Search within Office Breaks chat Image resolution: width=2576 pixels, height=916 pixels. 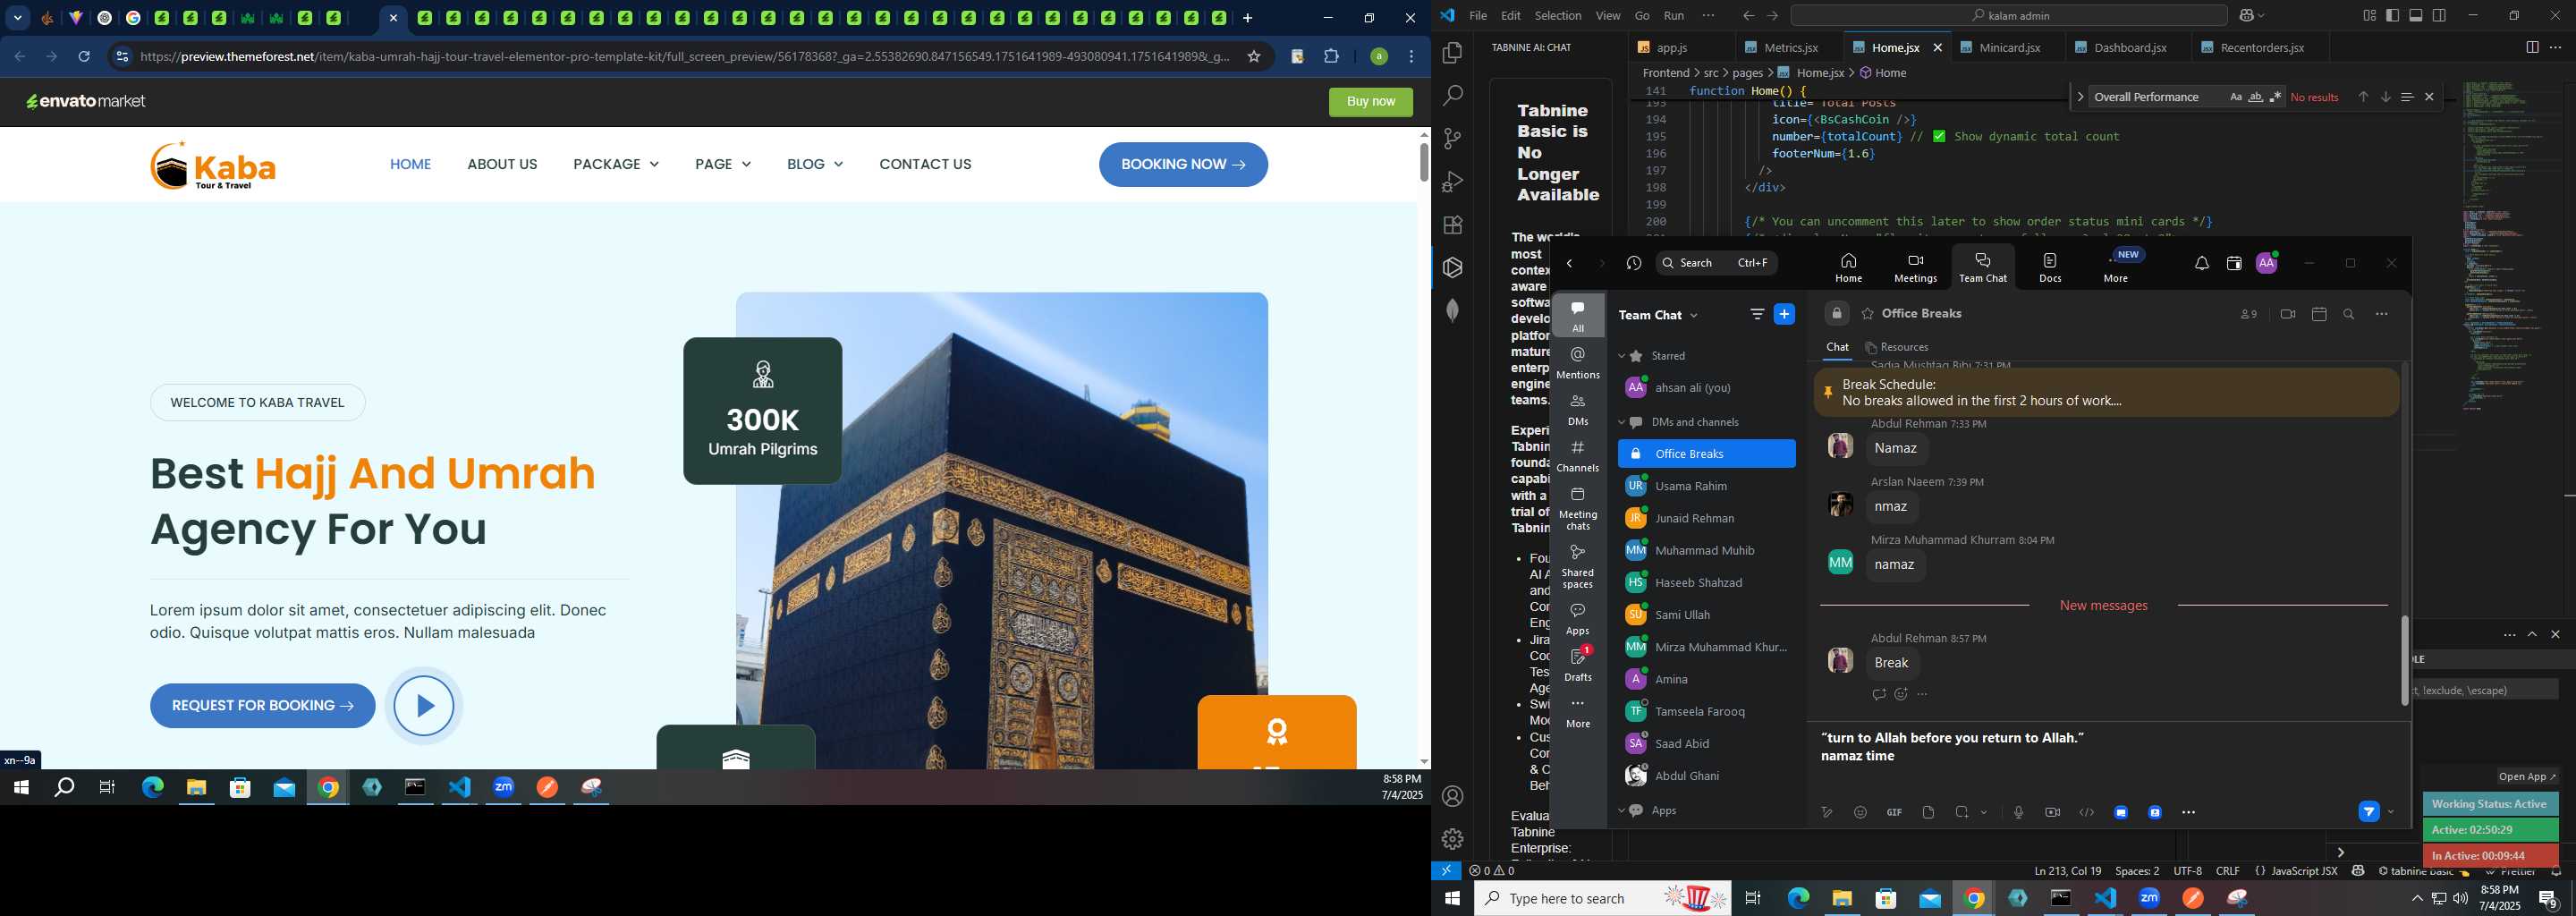point(2349,315)
